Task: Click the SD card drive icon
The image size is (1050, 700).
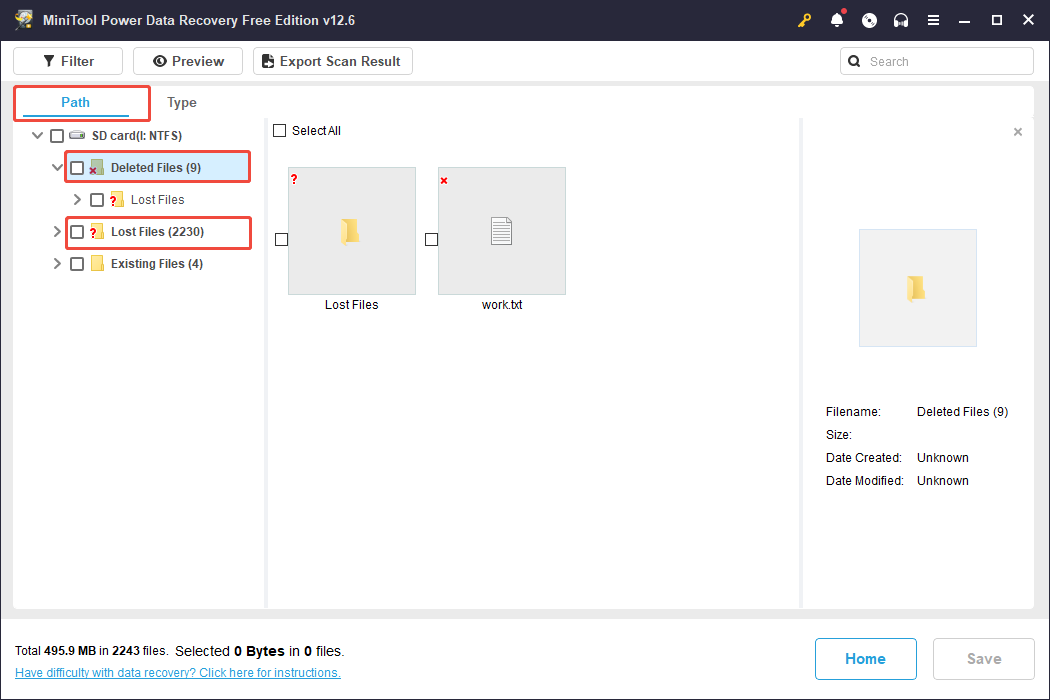Action: pos(77,135)
